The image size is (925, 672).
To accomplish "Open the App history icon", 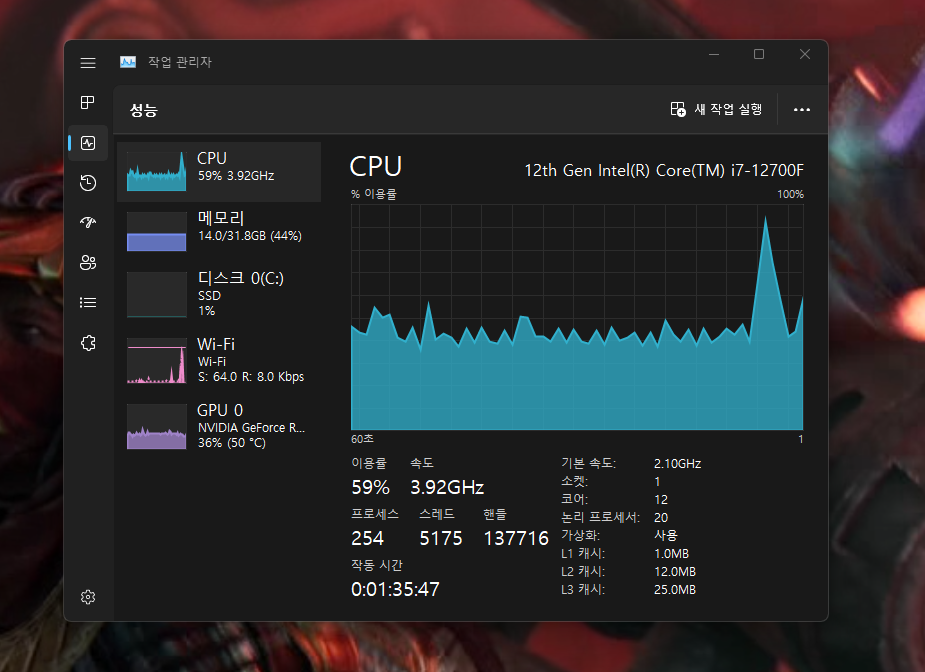I will (88, 183).
